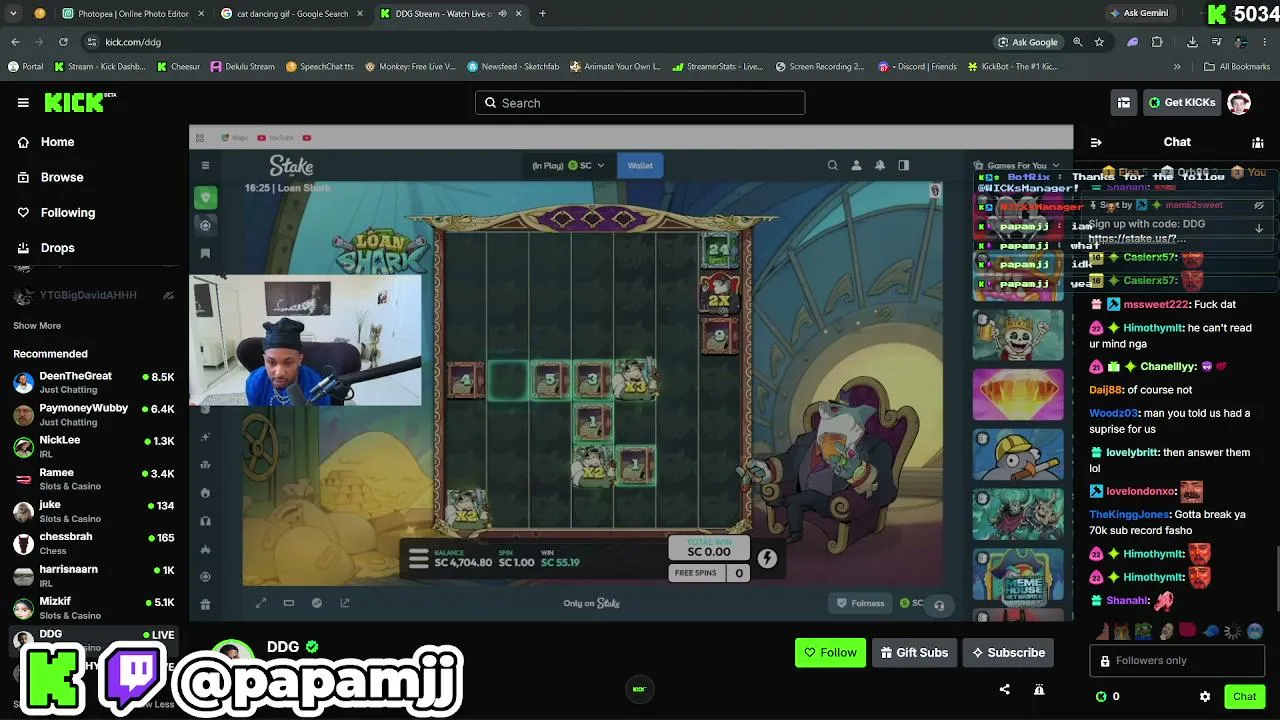The height and width of the screenshot is (720, 1280).
Task: Share the stream using the share icon
Action: coord(1005,689)
